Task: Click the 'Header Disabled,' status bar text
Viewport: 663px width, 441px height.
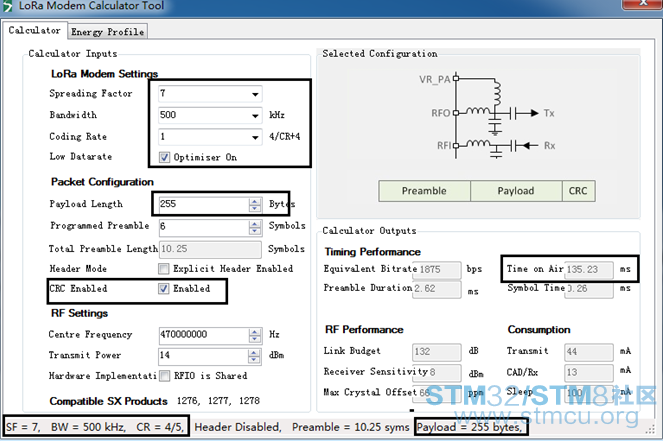Action: pyautogui.click(x=238, y=427)
